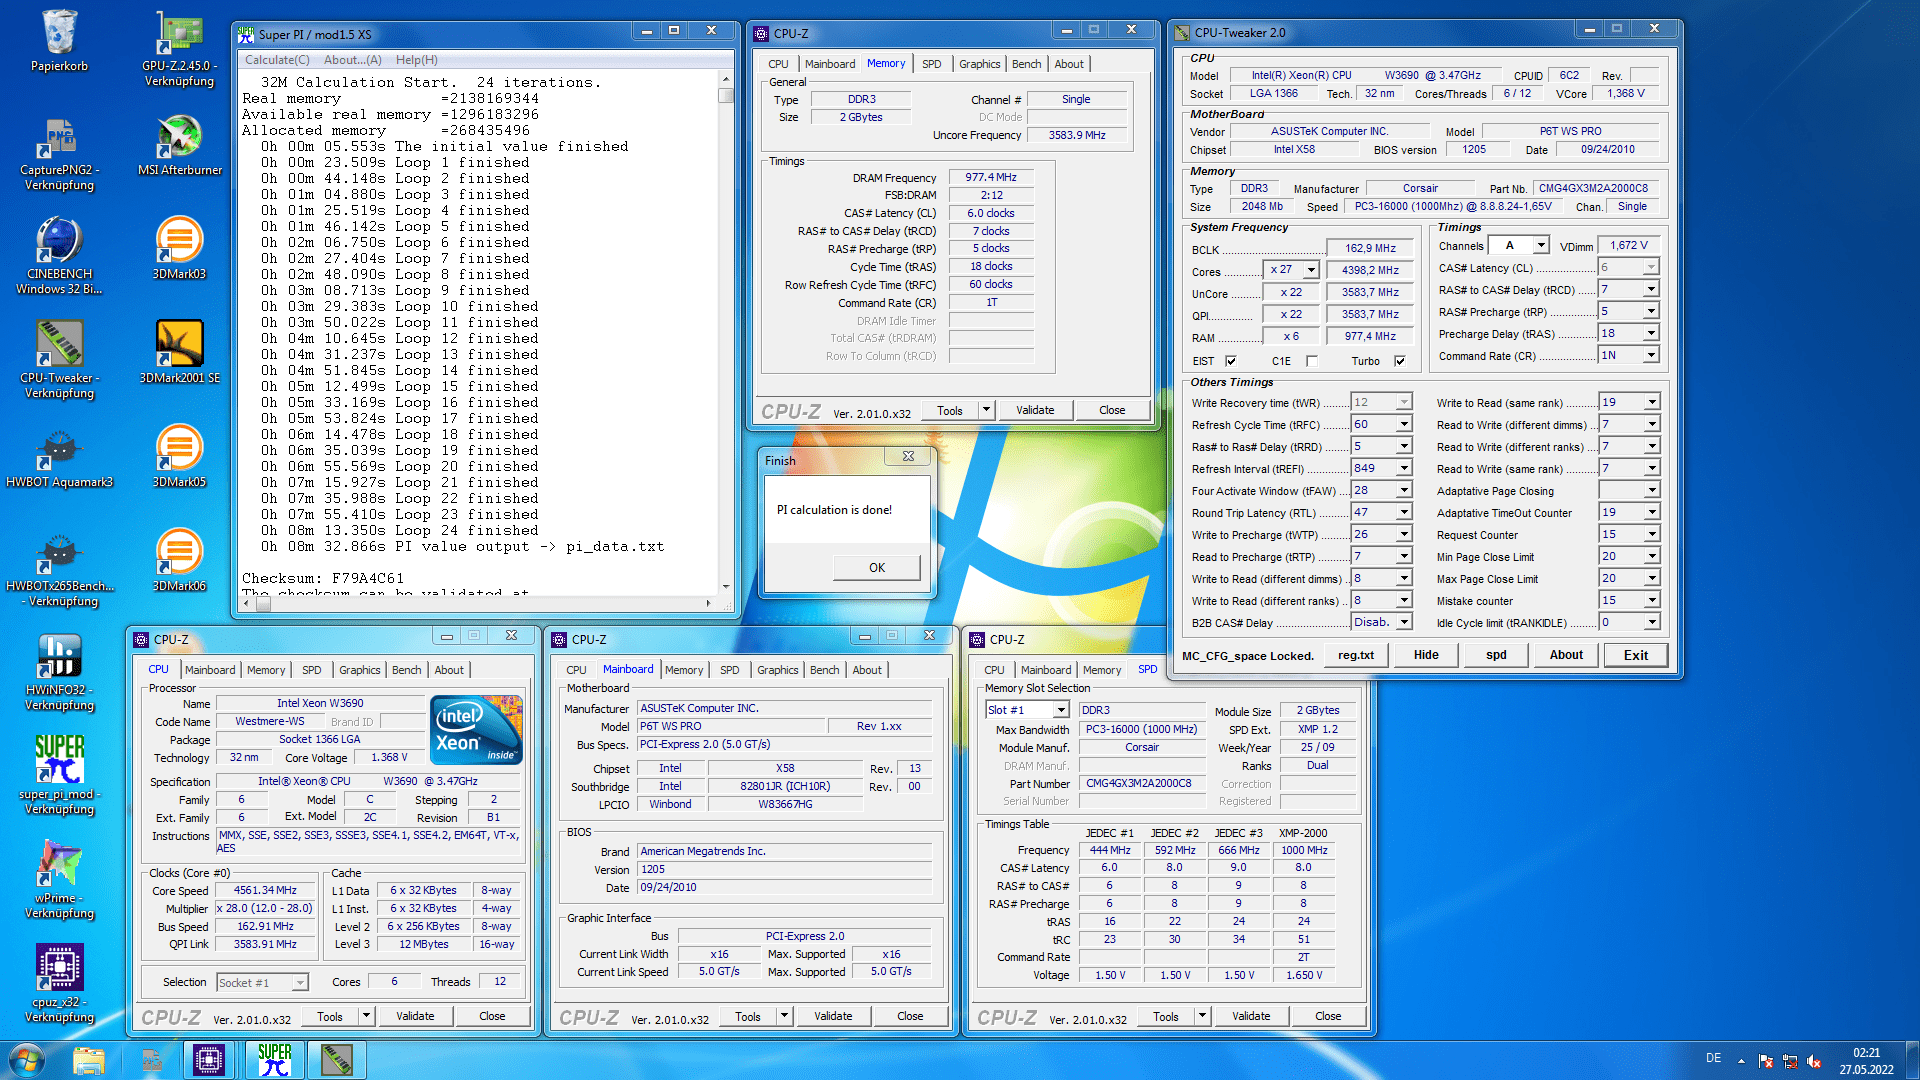
Task: Click the muted volume tray icon
Action: click(x=1814, y=1061)
